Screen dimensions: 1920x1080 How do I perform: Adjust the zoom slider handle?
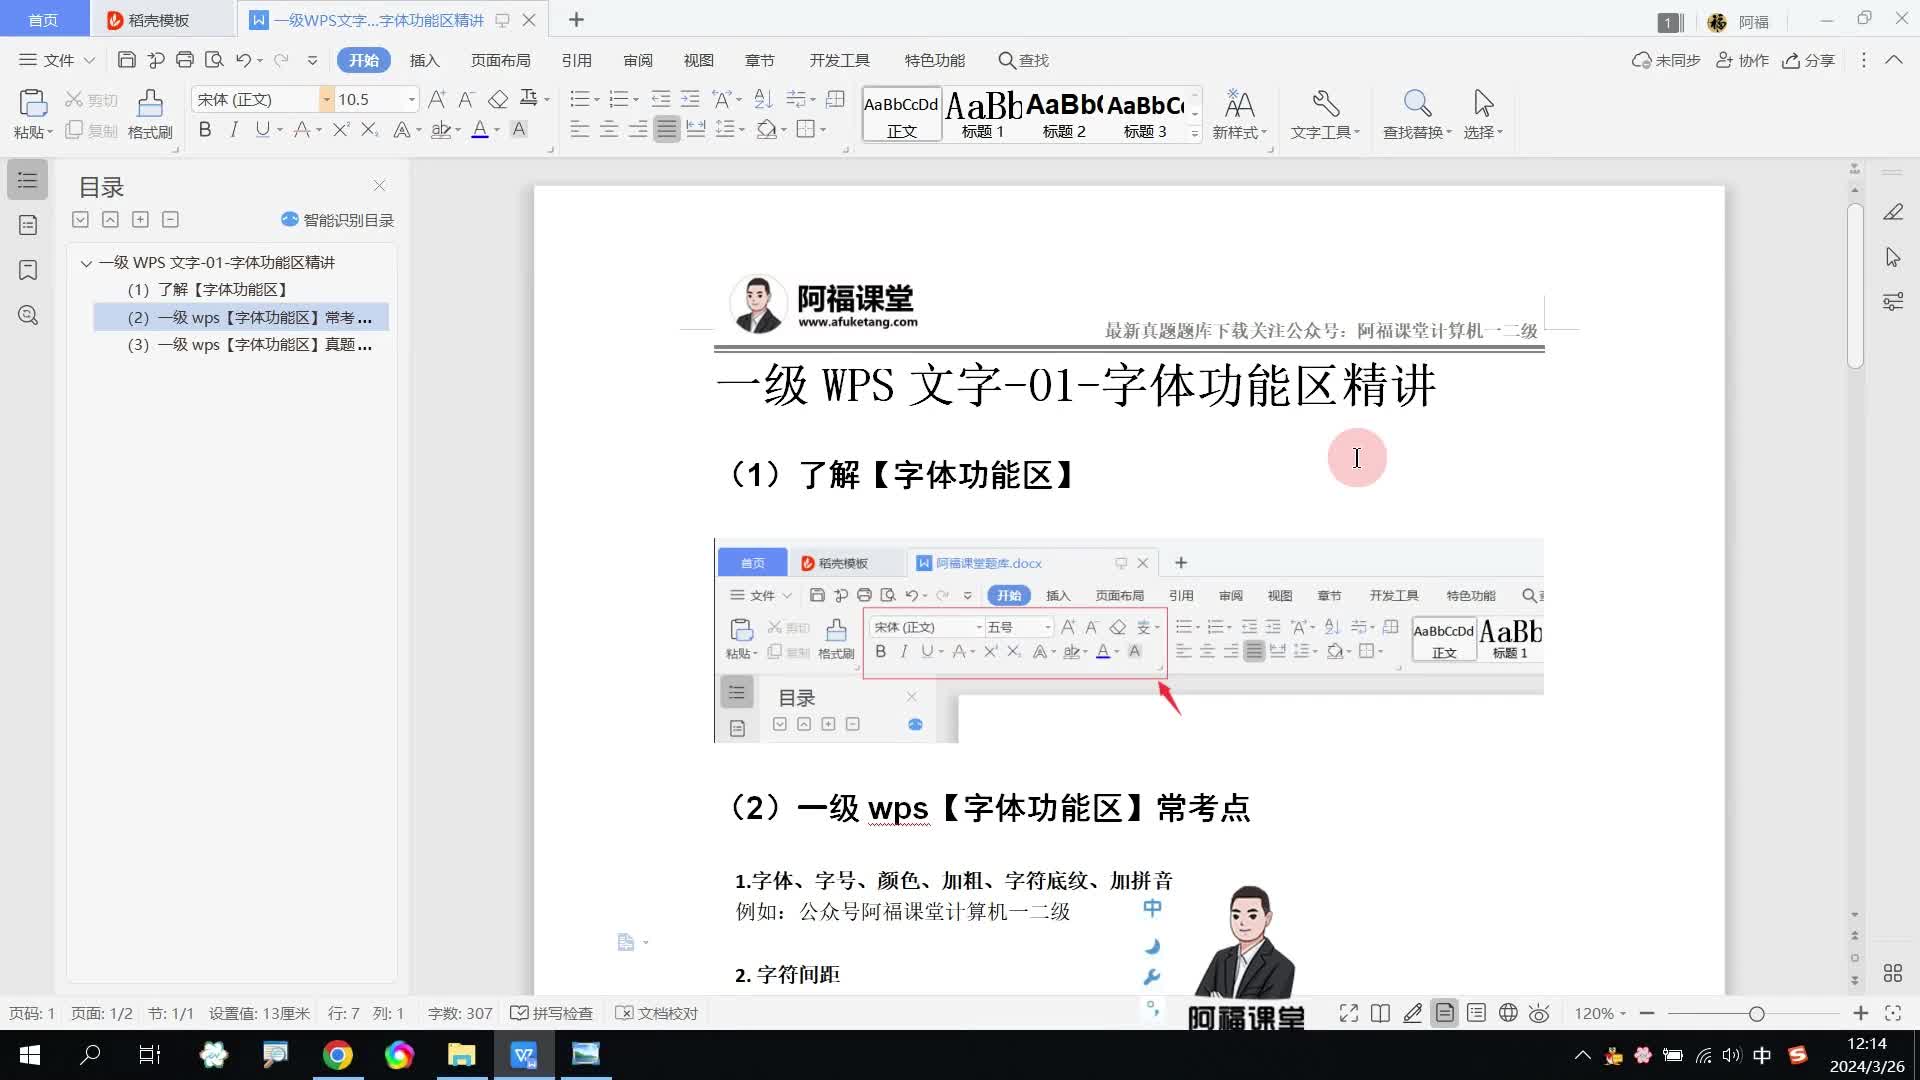point(1756,1014)
